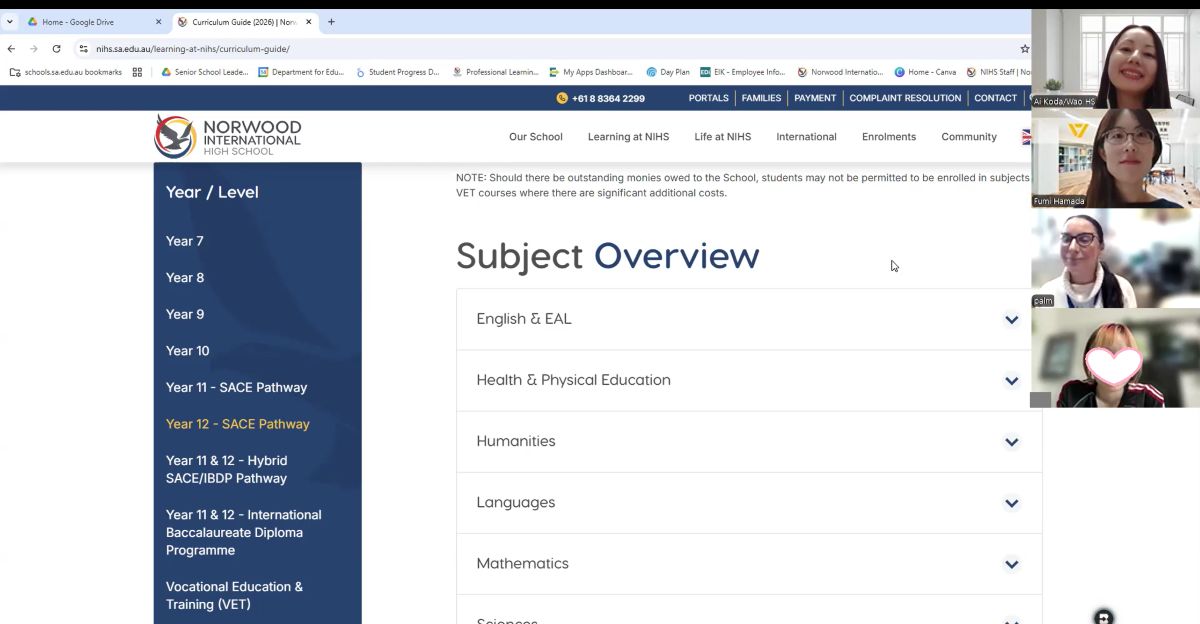1200x624 pixels.
Task: Close the Home - Google Drive tab
Action: click(158, 22)
